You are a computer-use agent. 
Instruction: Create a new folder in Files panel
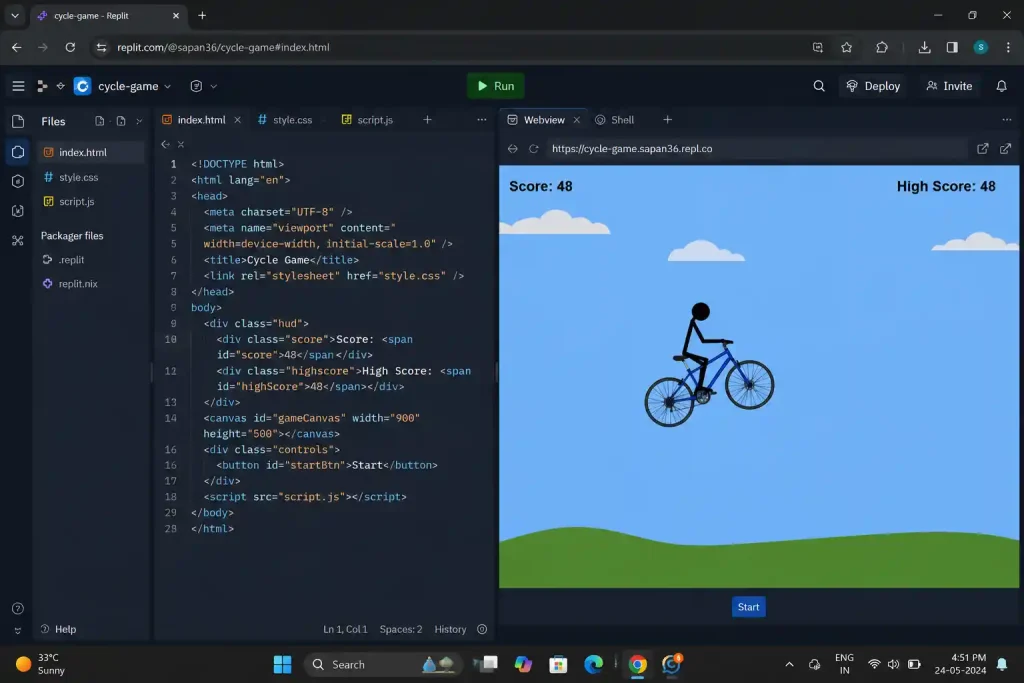(x=121, y=121)
